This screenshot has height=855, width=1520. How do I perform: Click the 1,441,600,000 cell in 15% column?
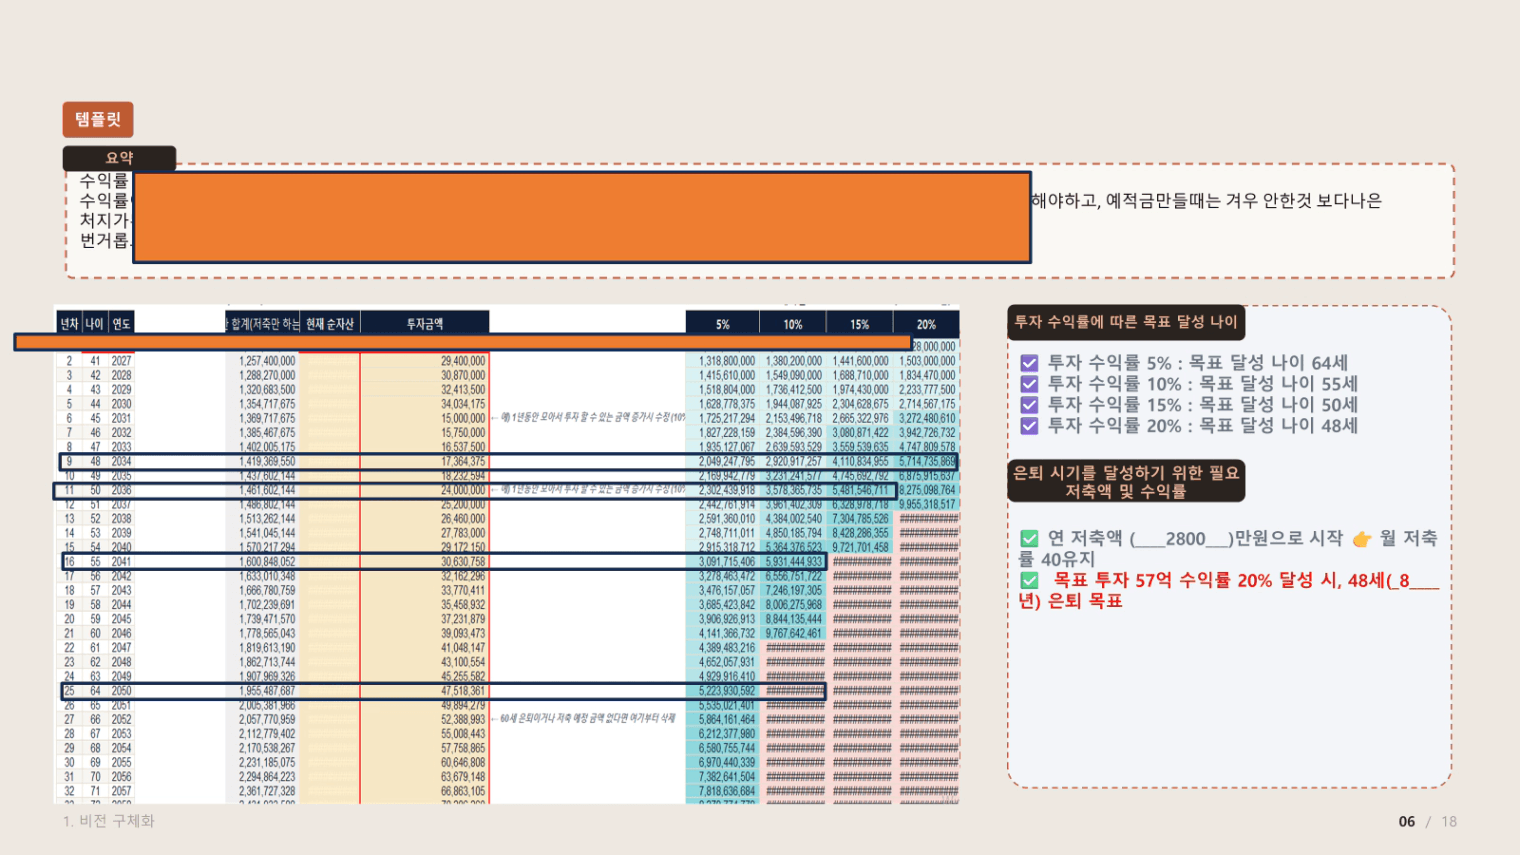[860, 361]
